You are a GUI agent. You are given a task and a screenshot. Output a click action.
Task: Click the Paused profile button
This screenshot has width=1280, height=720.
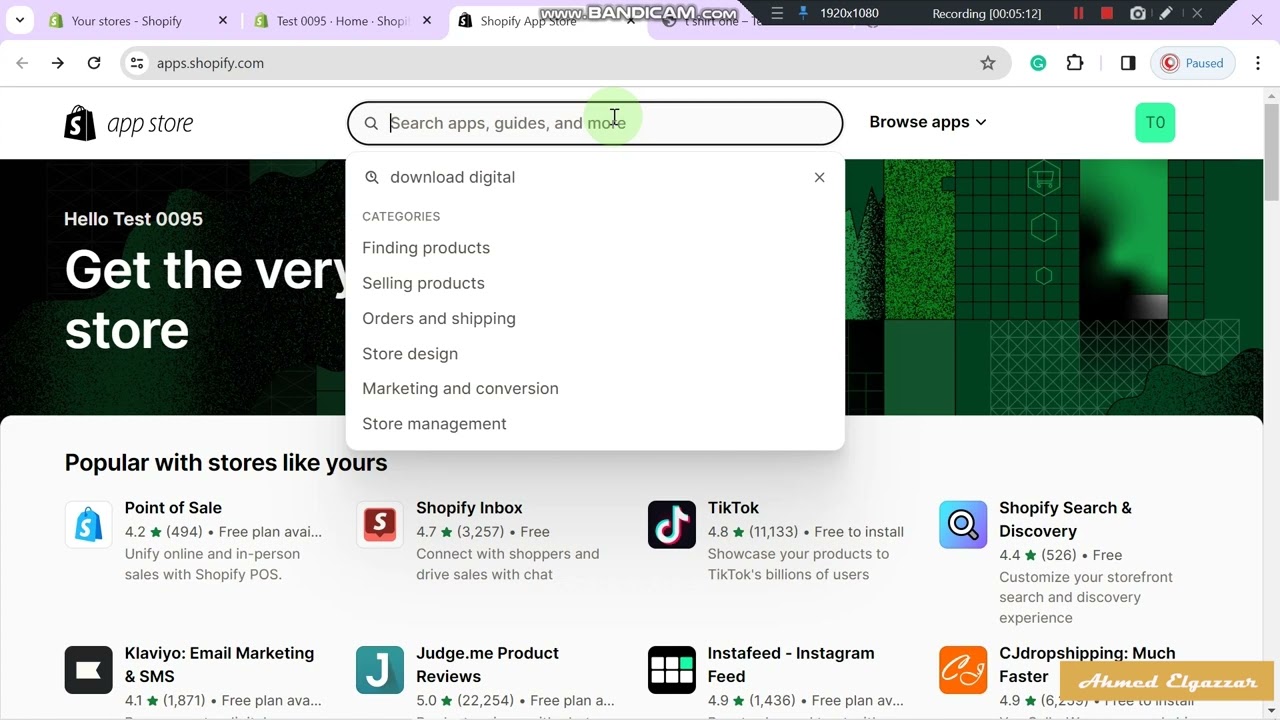tap(1192, 63)
